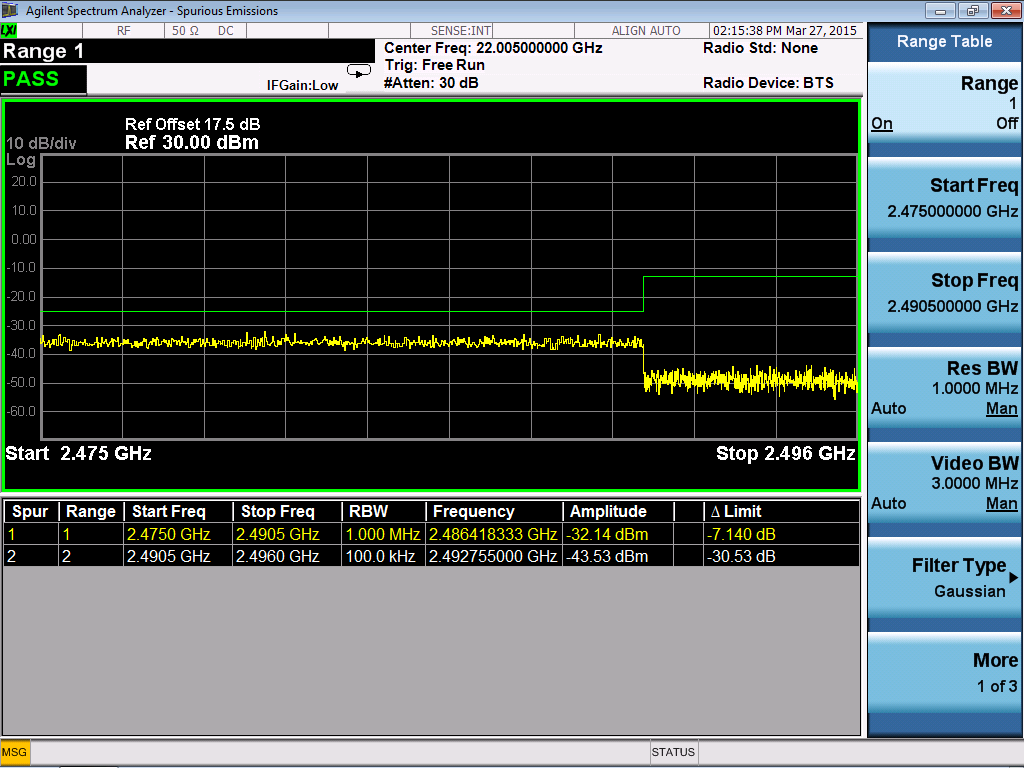1024x768 pixels.
Task: Click the #Atten: 30 dB readout
Action: (x=431, y=83)
